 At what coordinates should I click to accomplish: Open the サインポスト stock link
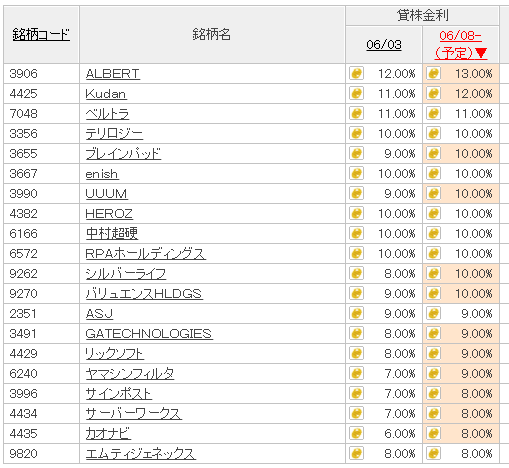(119, 394)
